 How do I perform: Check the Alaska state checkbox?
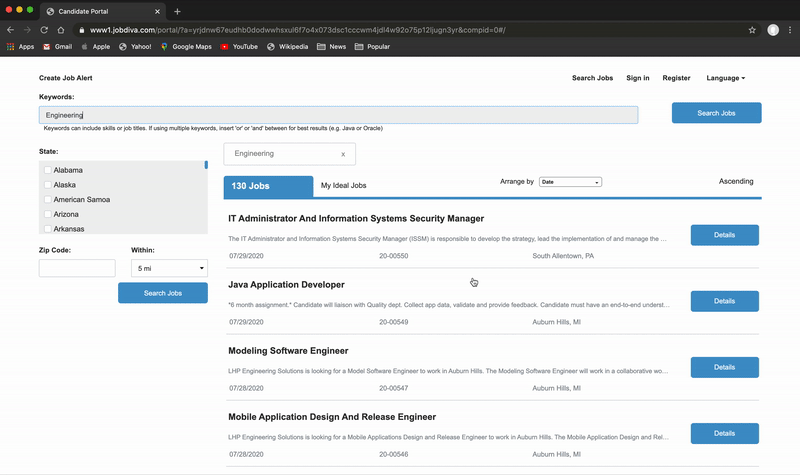pyautogui.click(x=47, y=185)
